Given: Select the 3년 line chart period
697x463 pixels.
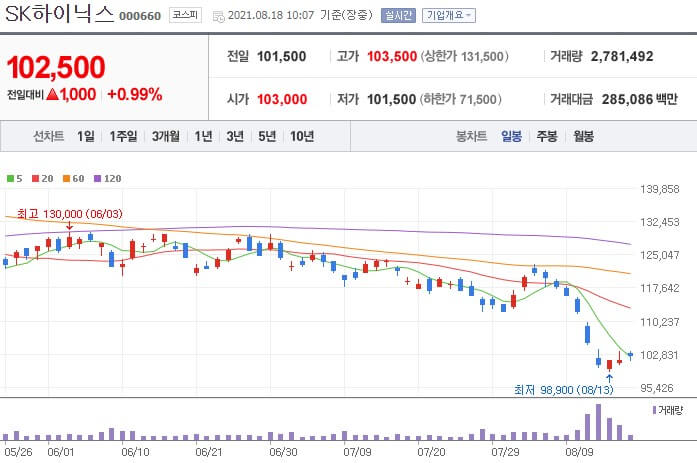Looking at the screenshot, I should click(x=235, y=136).
